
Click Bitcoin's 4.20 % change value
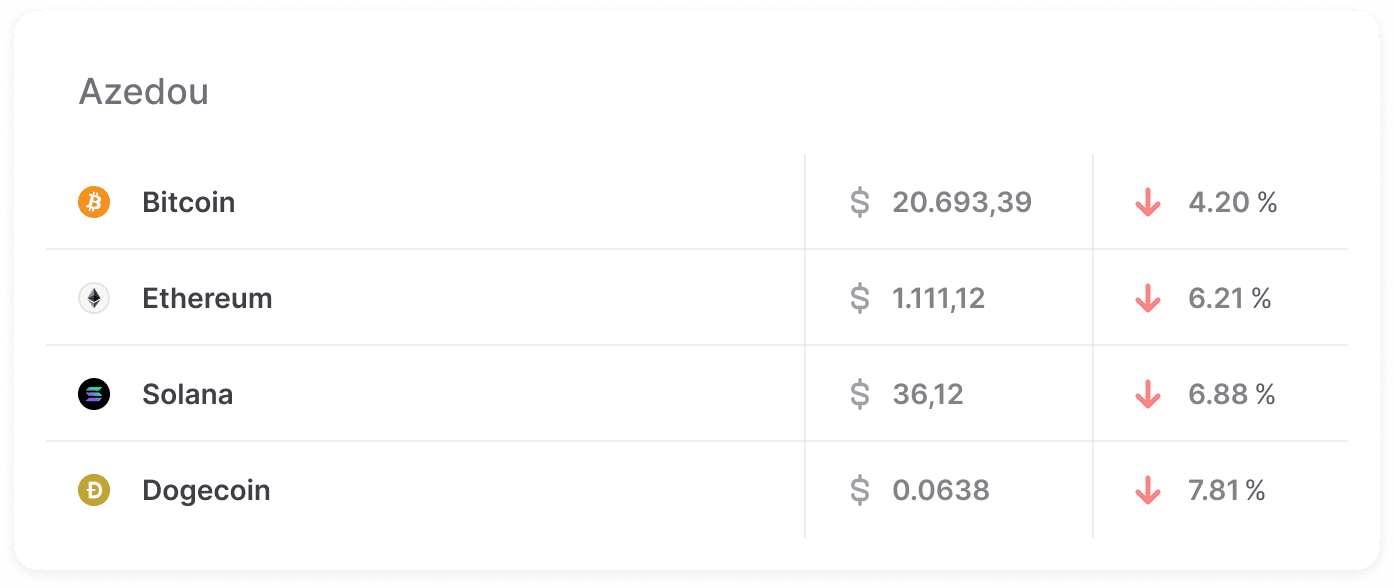[1231, 202]
